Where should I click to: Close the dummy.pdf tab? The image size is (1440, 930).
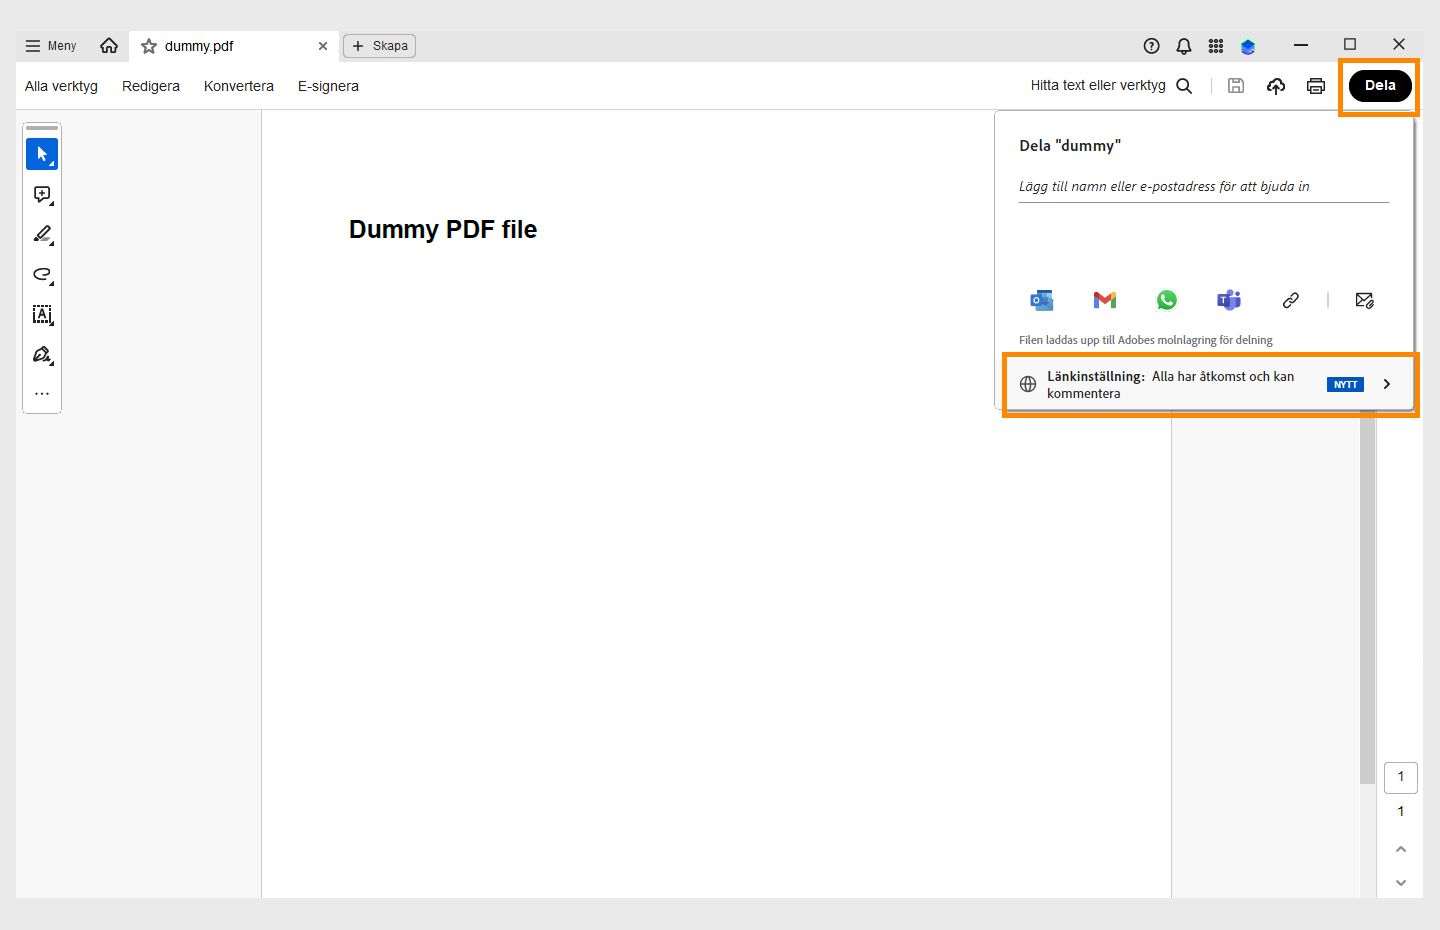(323, 46)
